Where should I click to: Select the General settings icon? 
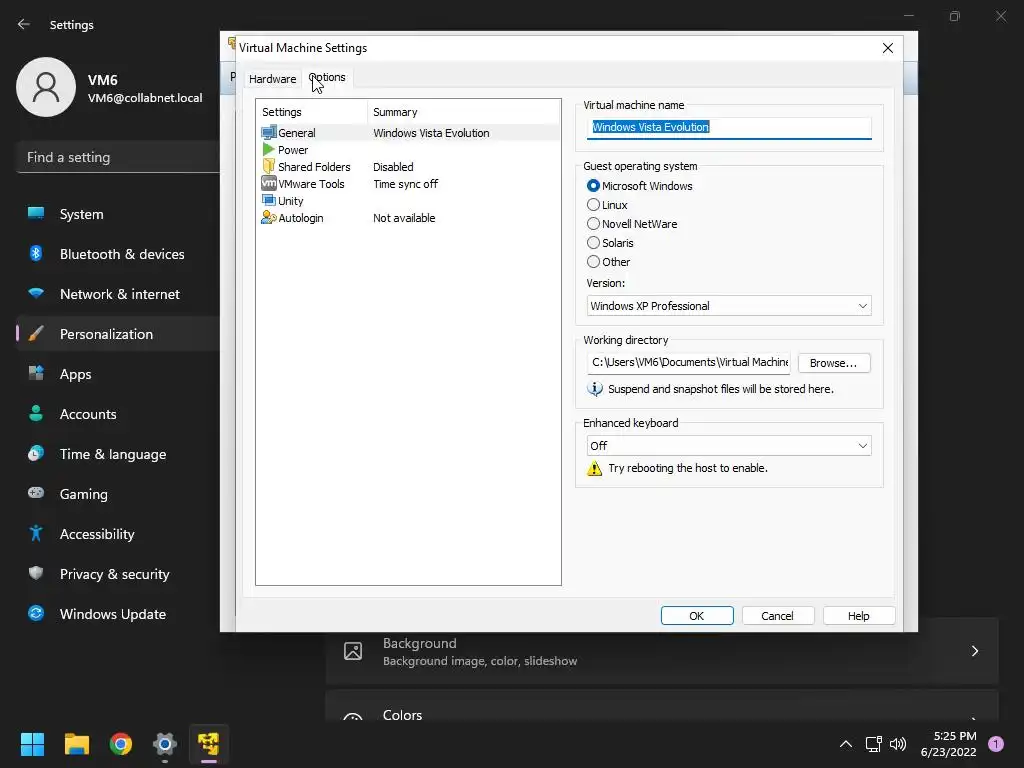268,133
